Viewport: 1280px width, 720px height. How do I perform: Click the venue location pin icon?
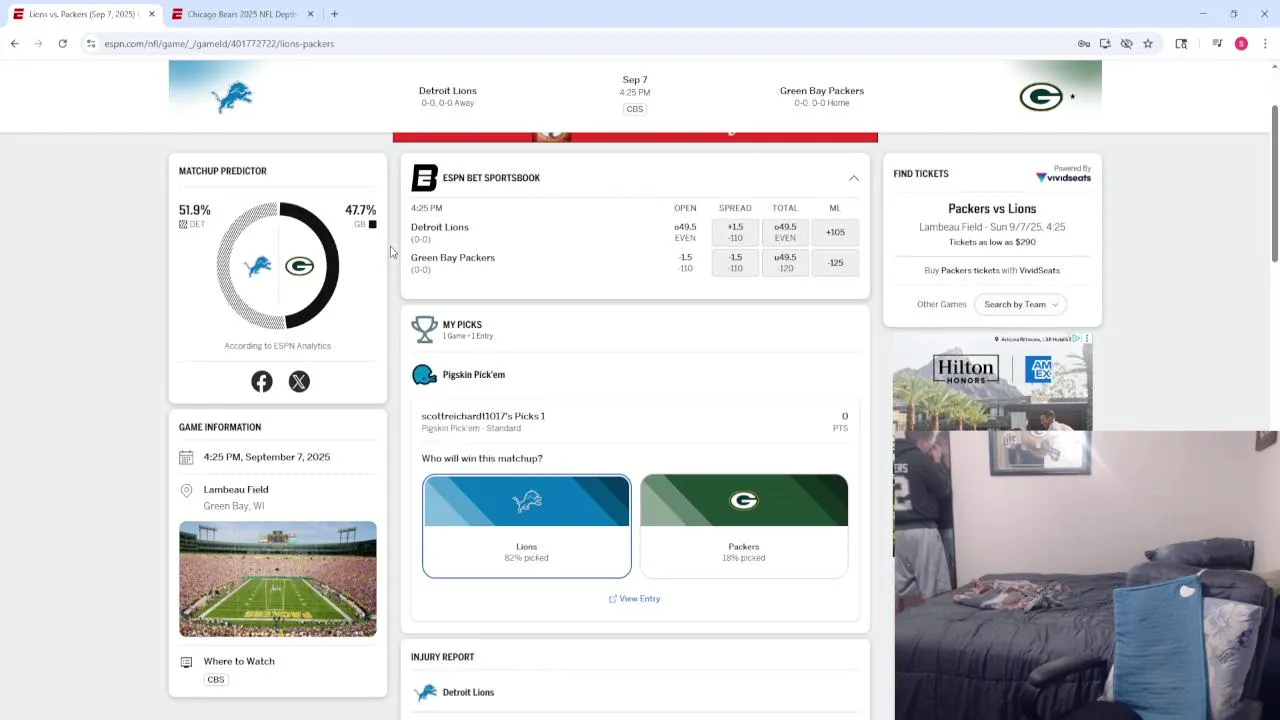click(186, 490)
